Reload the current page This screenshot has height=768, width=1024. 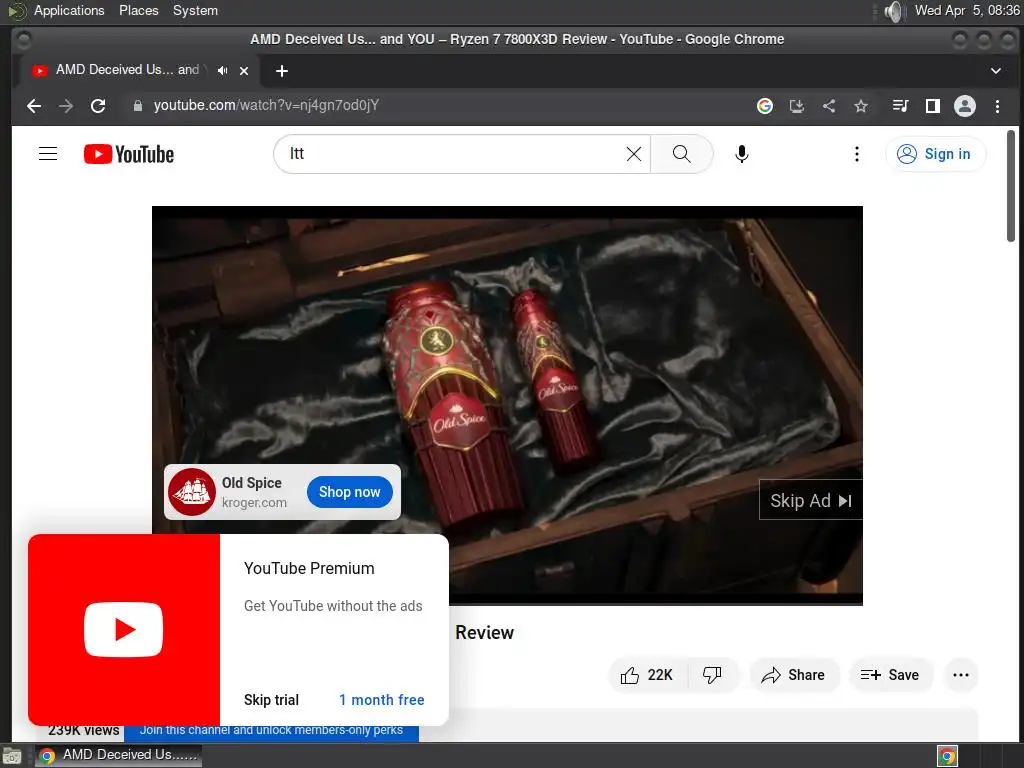click(x=98, y=106)
